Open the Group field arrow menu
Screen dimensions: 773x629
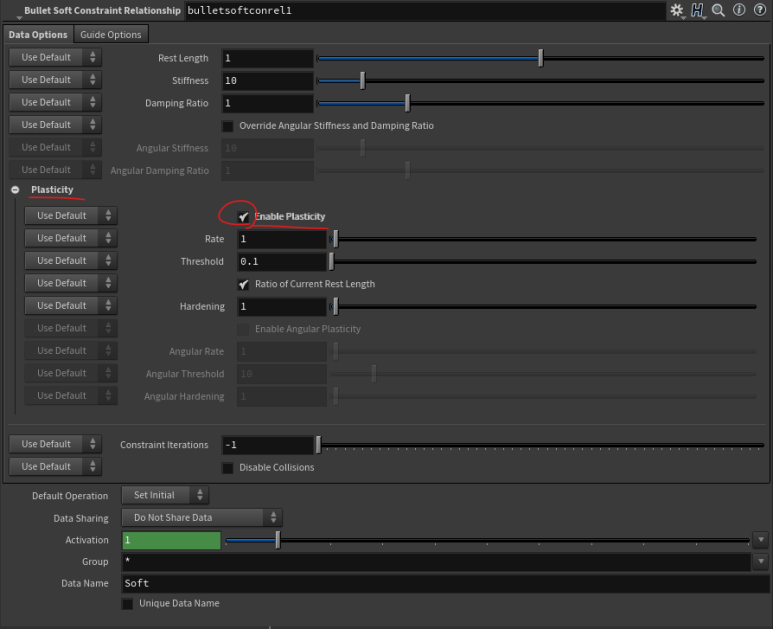click(x=761, y=561)
